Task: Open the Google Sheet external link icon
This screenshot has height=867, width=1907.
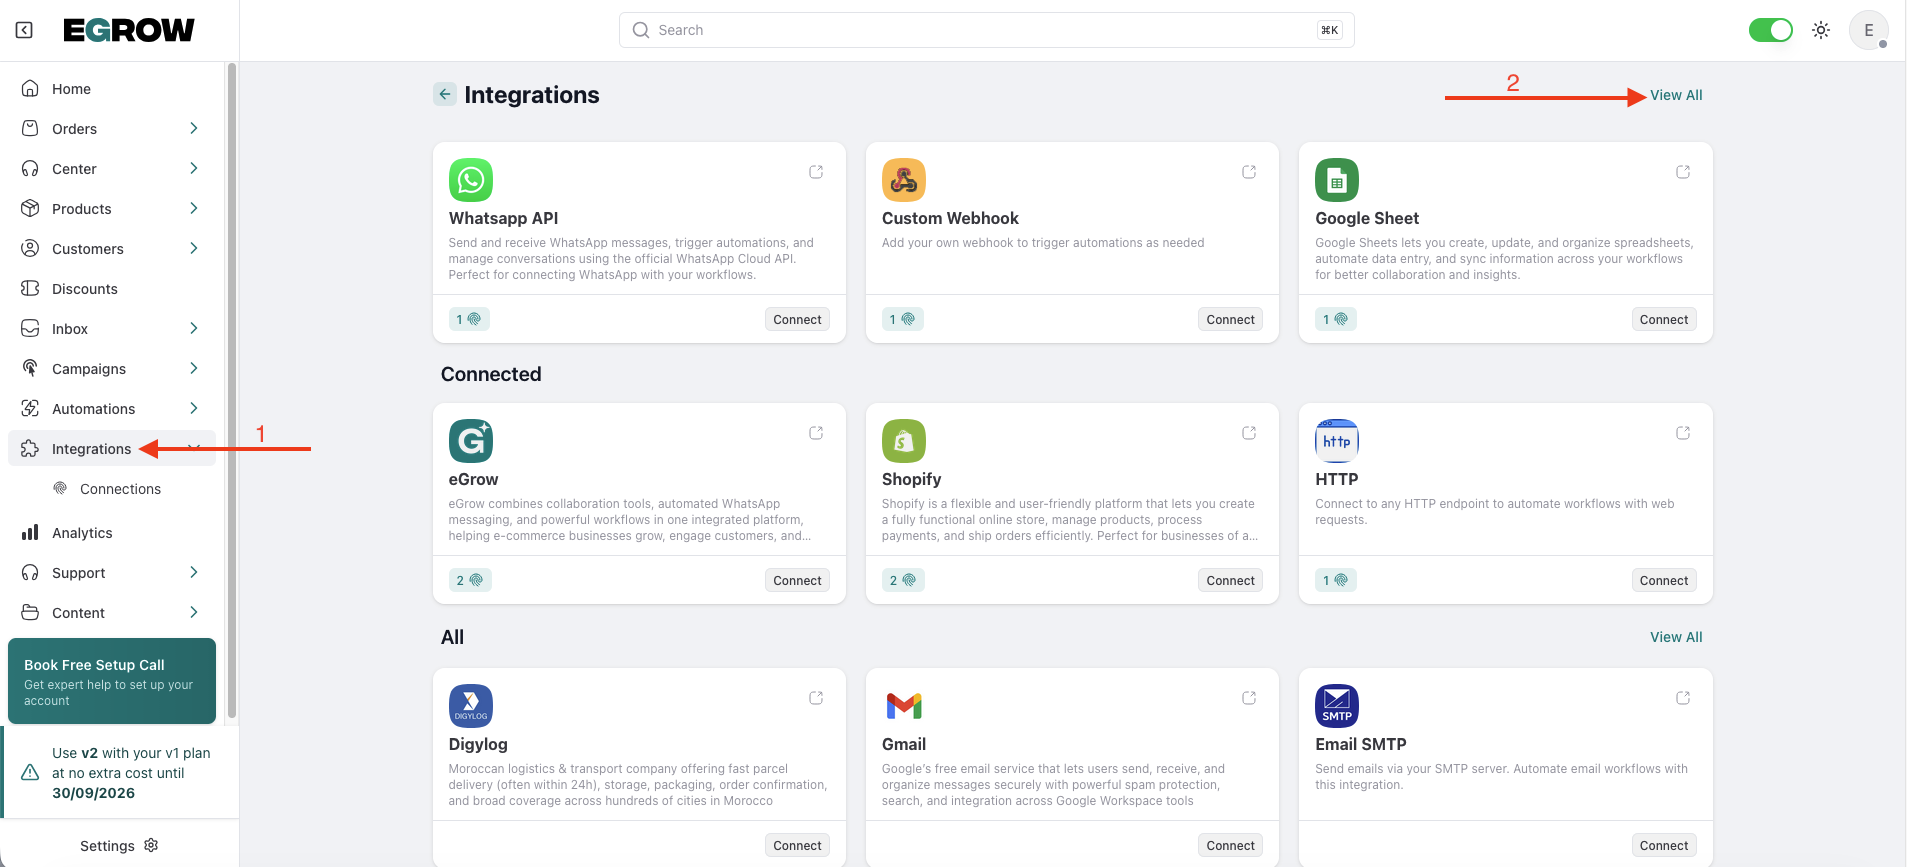Action: (1683, 172)
